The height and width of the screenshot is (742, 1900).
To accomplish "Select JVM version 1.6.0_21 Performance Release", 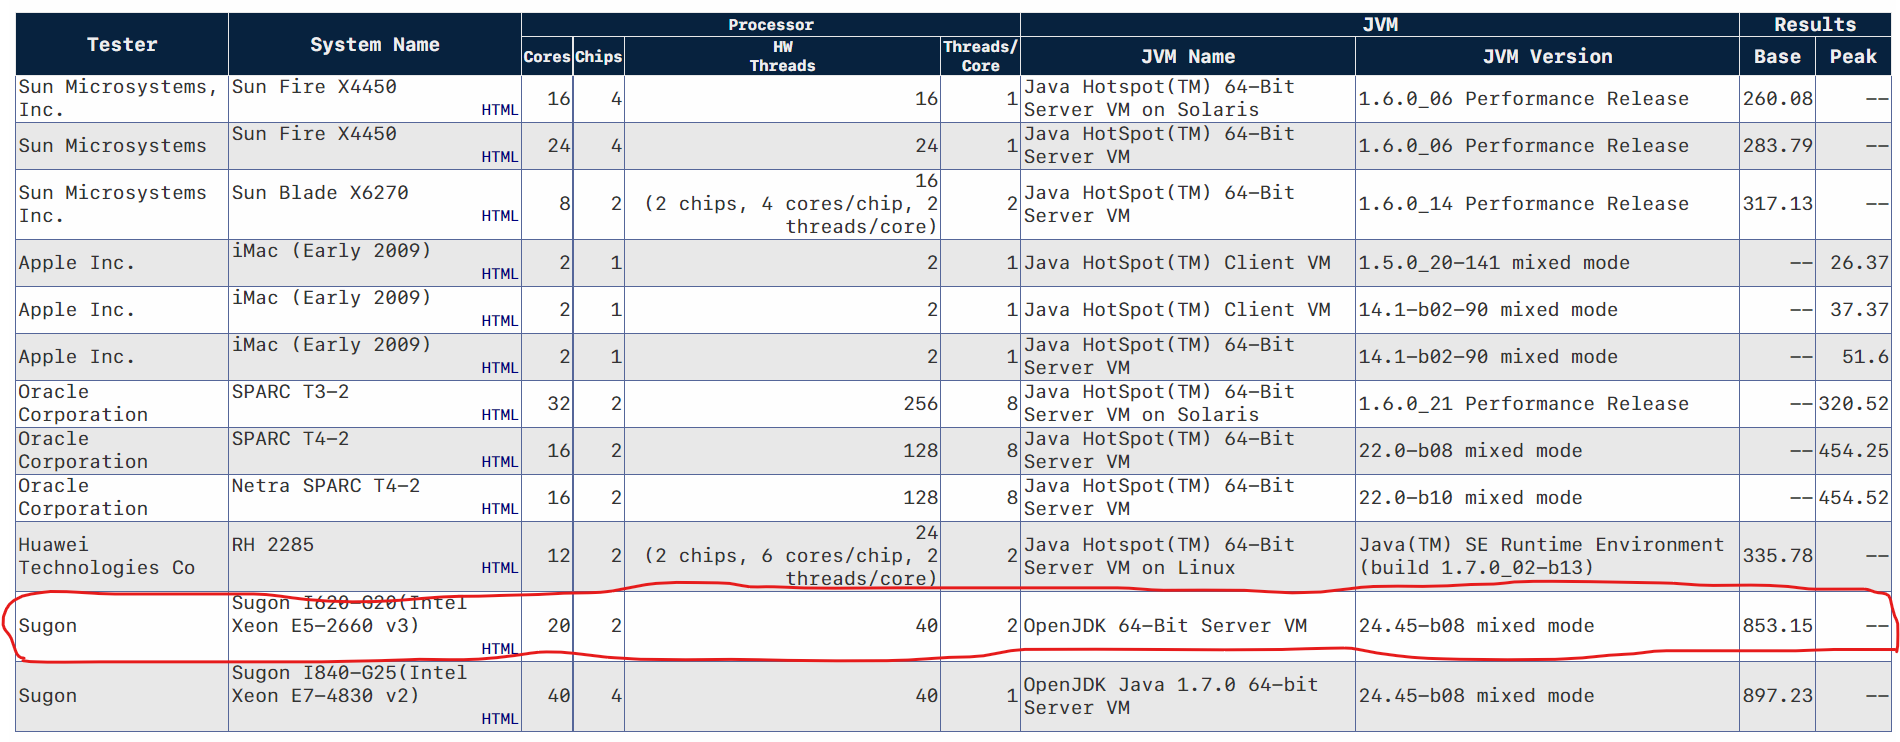I will pyautogui.click(x=1523, y=404).
